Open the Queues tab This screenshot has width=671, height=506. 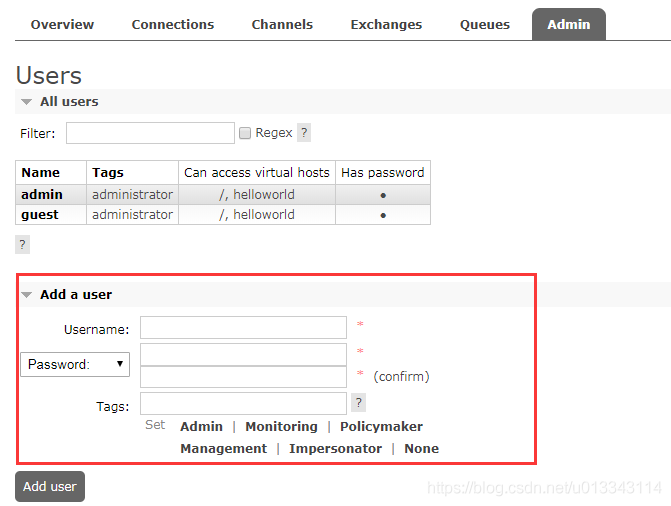pyautogui.click(x=485, y=25)
